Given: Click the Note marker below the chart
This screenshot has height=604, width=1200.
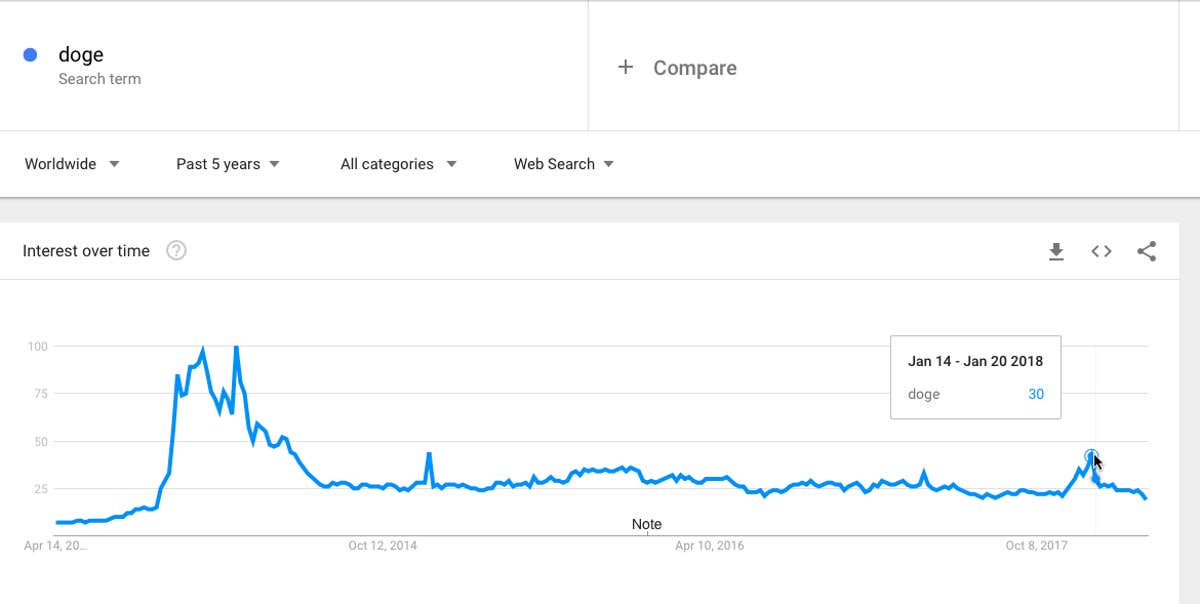Looking at the screenshot, I should click(x=646, y=523).
